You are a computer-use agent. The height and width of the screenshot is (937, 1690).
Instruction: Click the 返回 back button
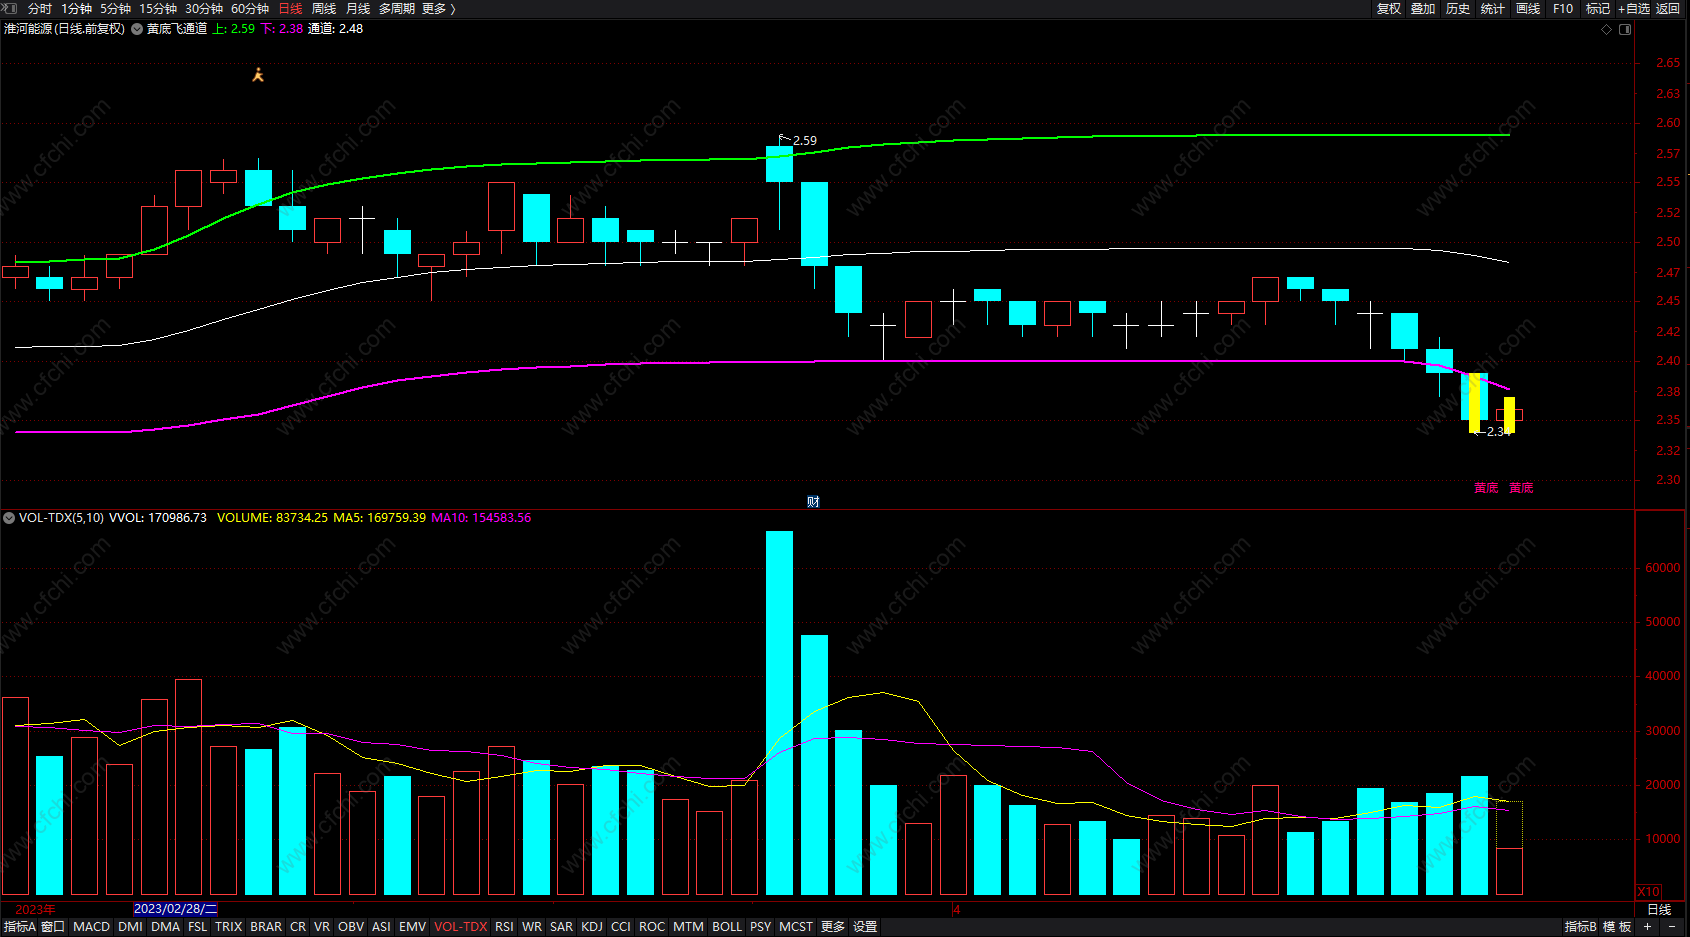(x=1668, y=8)
